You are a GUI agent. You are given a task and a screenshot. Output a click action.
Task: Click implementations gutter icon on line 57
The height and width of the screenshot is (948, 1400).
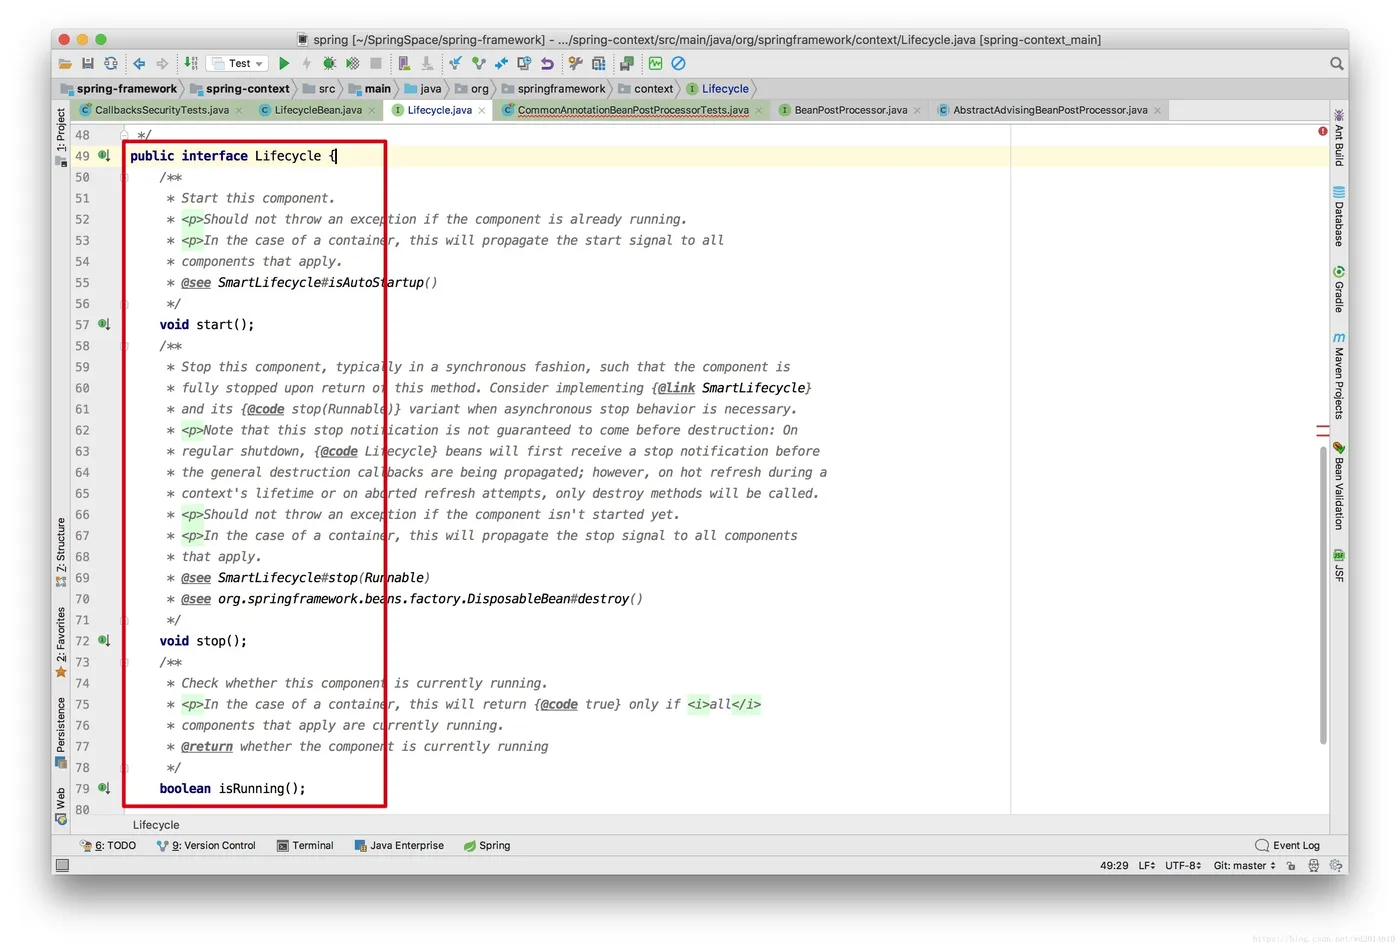104,324
